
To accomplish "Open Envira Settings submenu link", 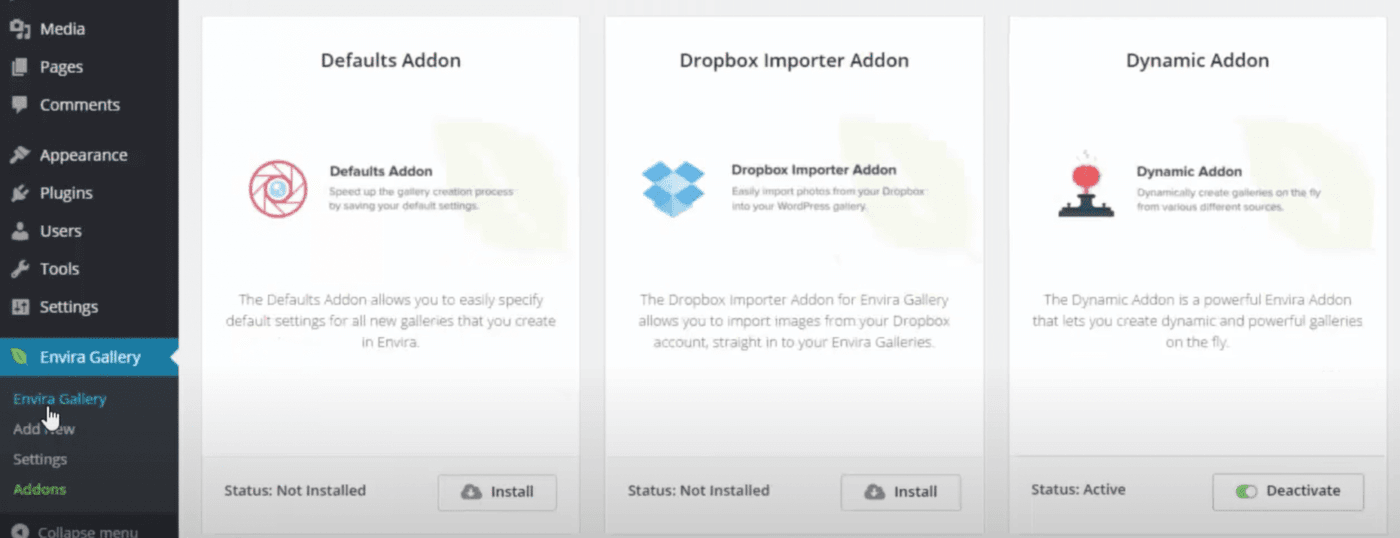I will (40, 459).
